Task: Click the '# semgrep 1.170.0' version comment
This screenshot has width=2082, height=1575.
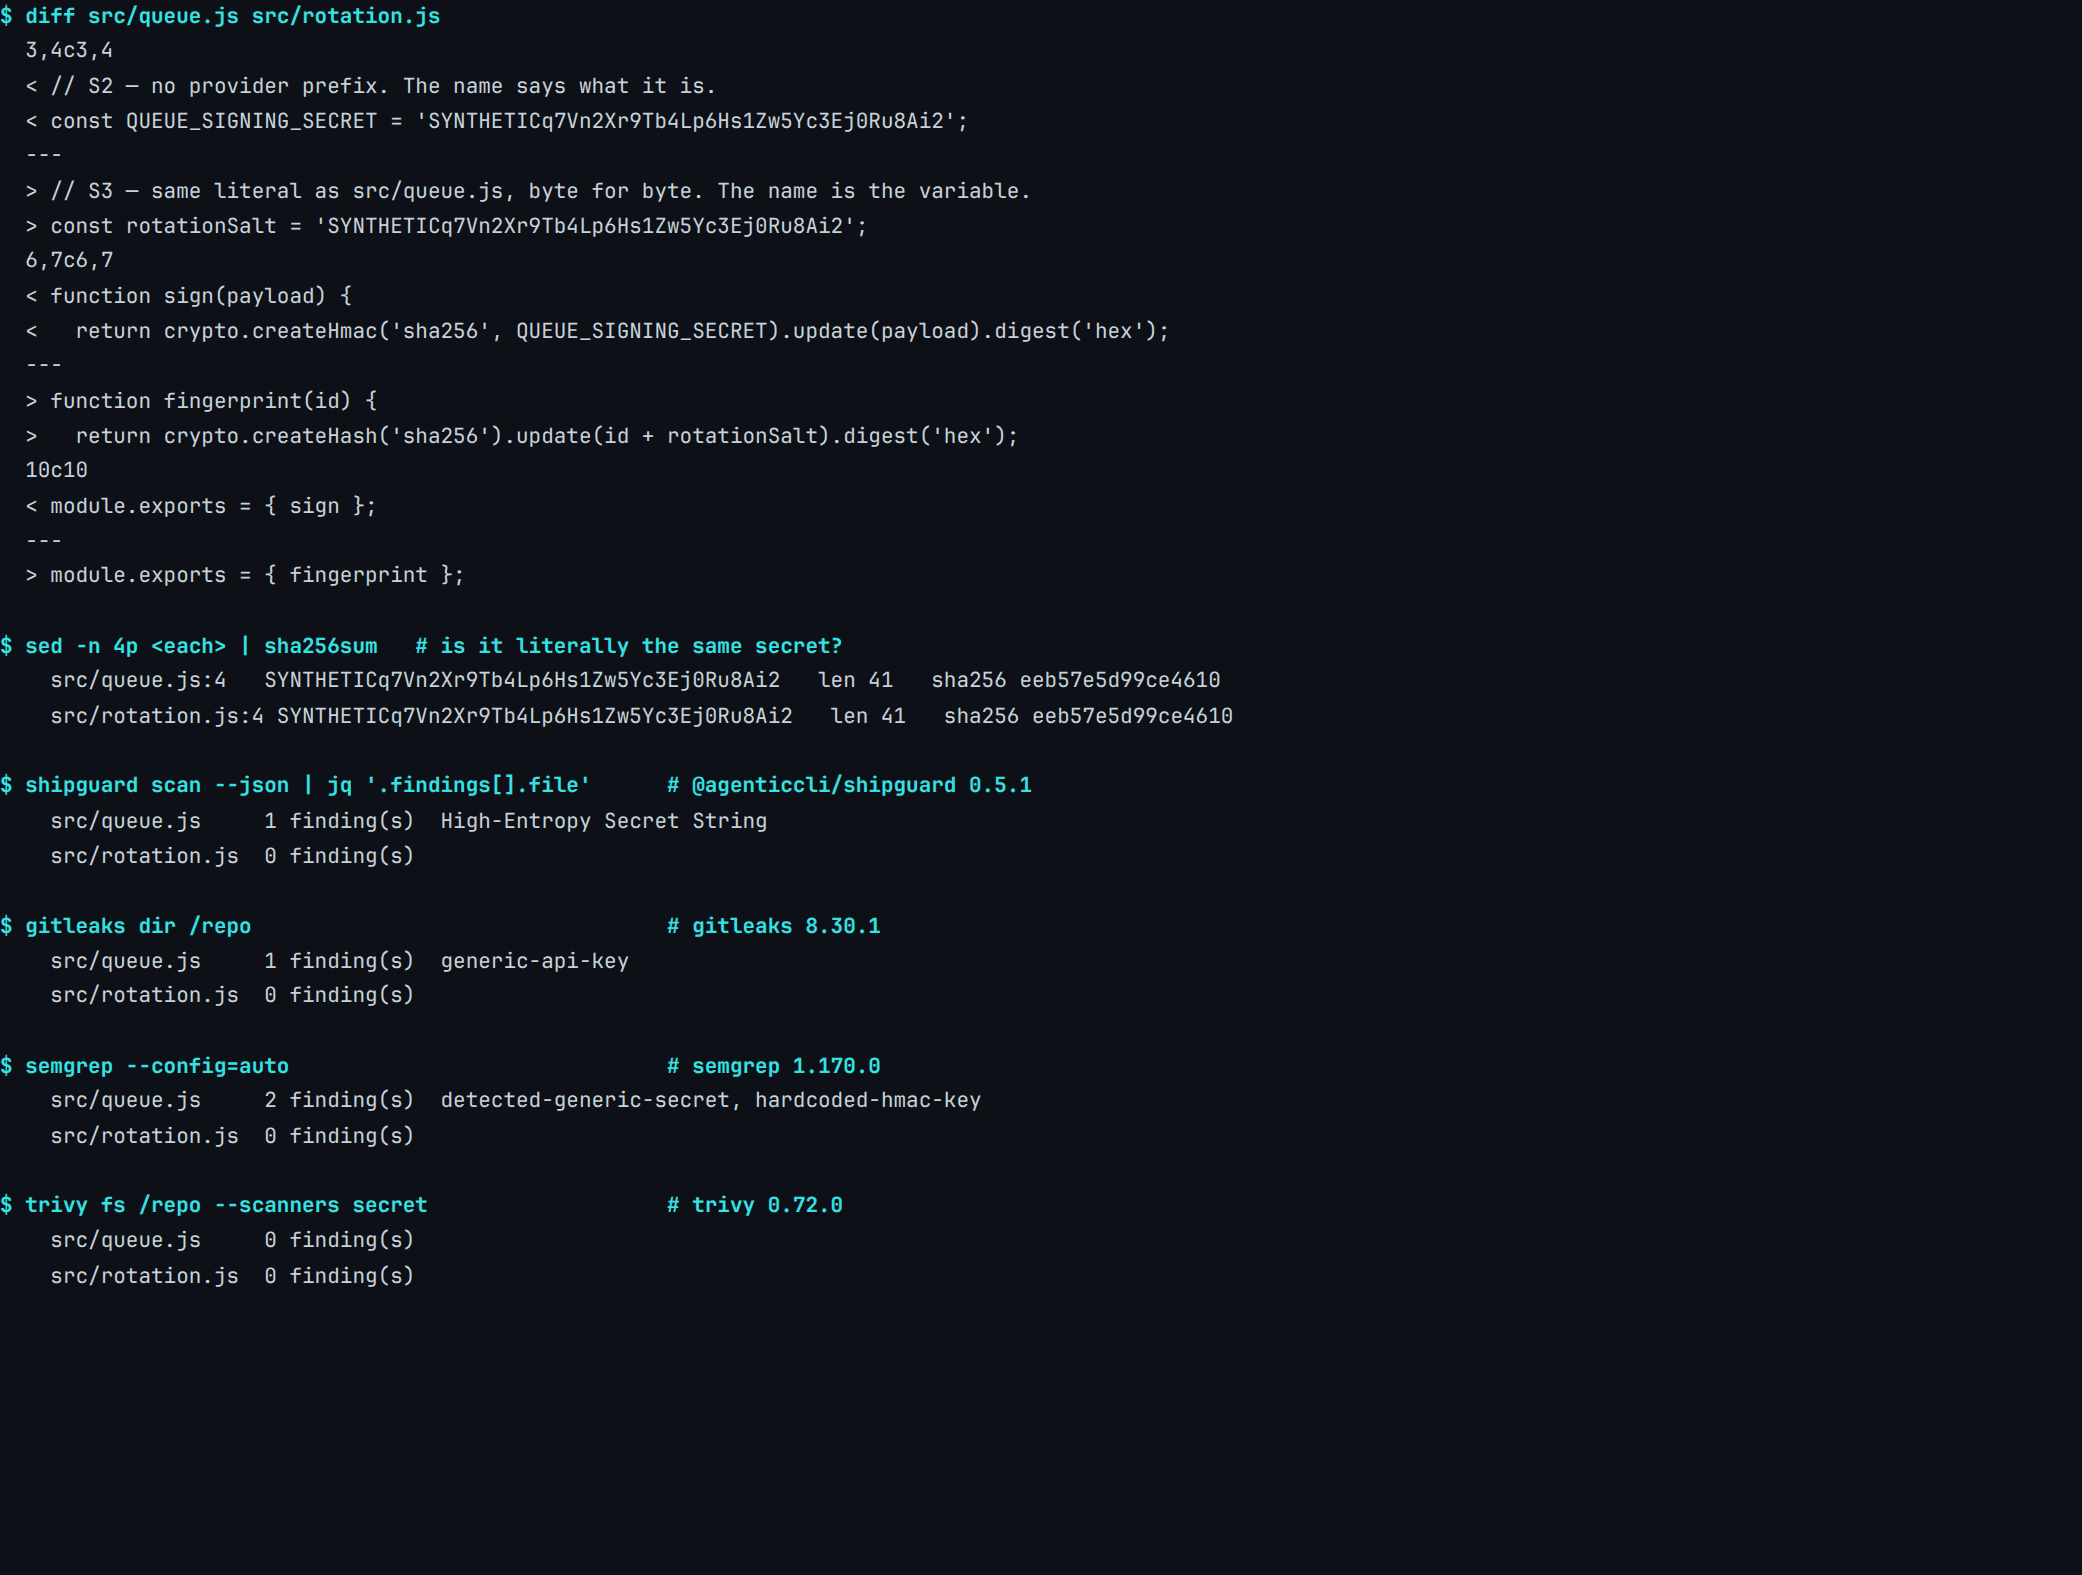Action: 774,1066
